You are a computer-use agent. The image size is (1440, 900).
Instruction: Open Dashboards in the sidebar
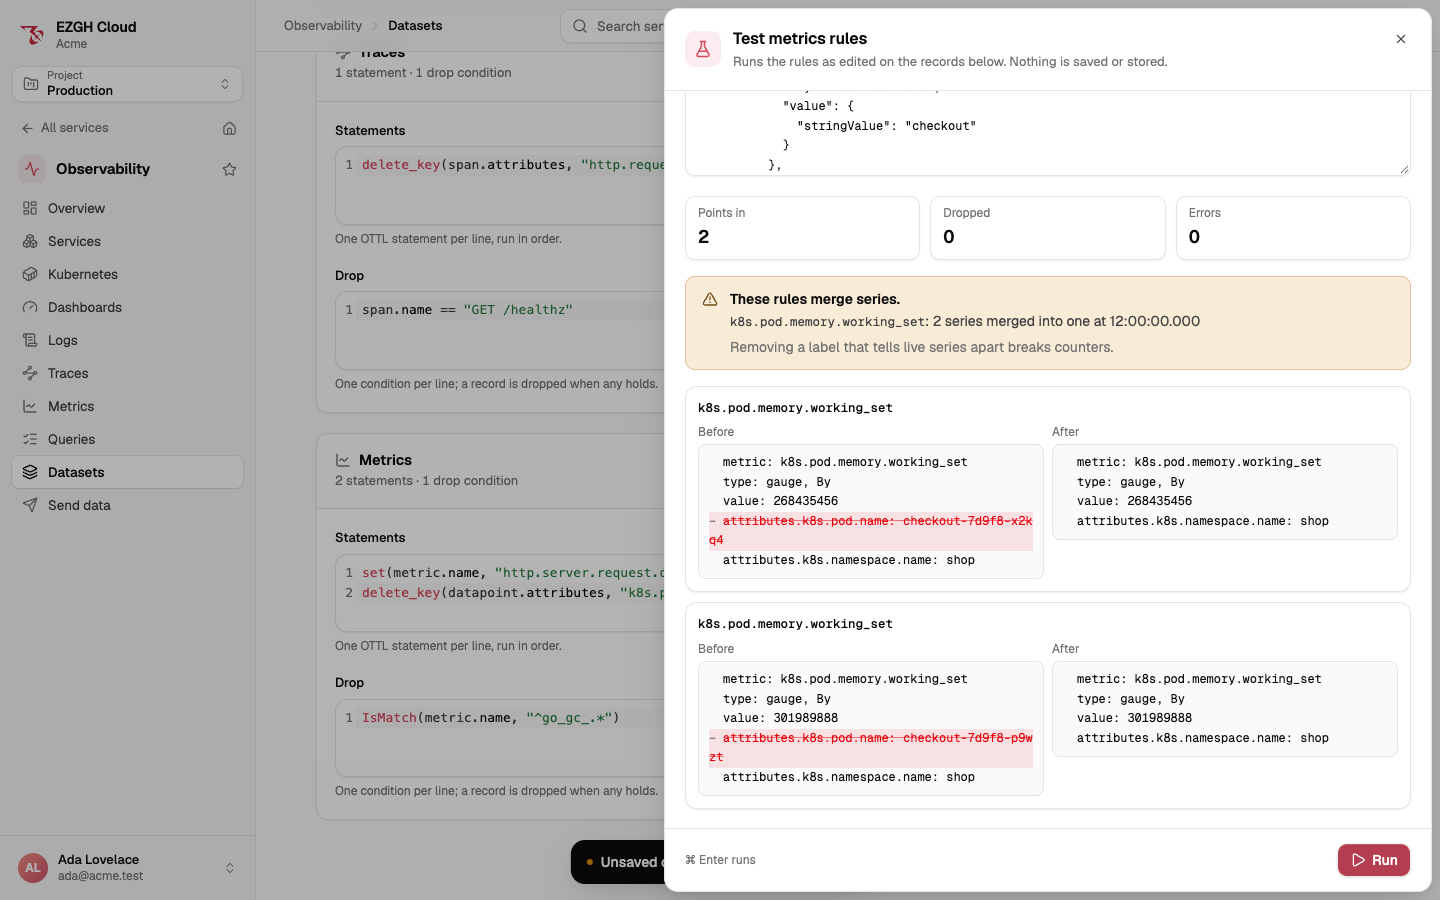[x=127, y=307]
